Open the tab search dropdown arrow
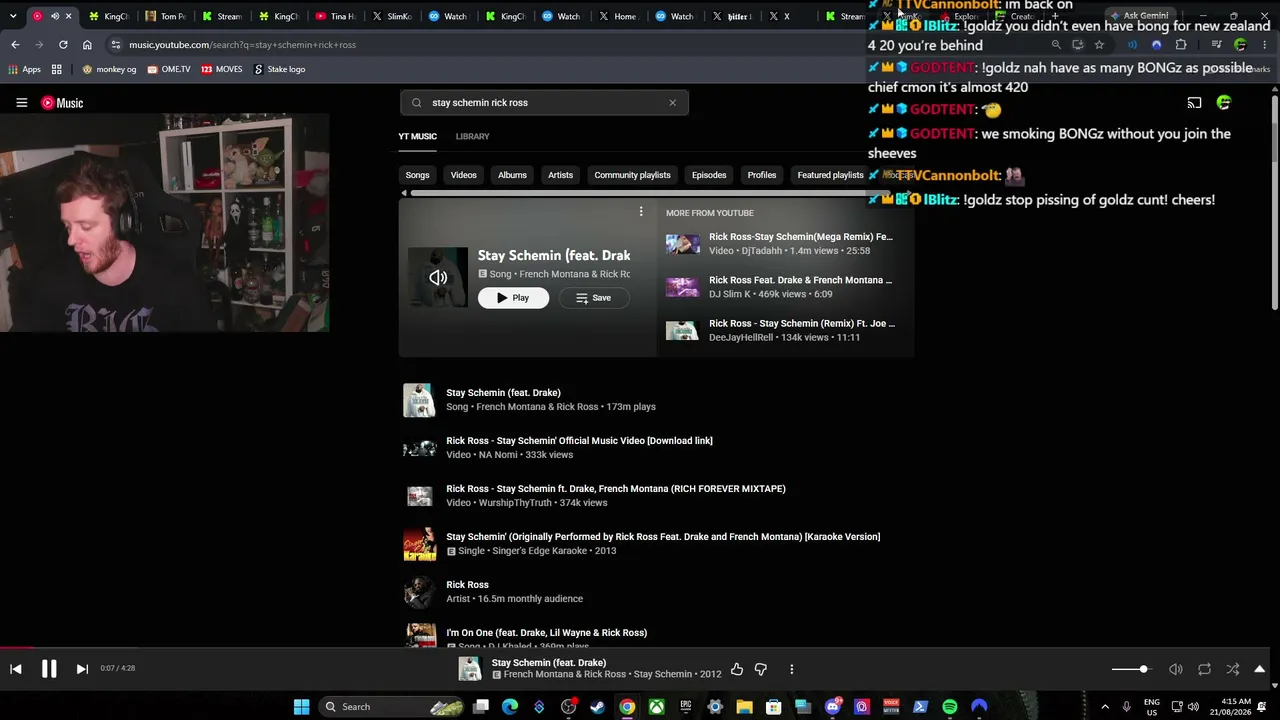Image resolution: width=1280 pixels, height=720 pixels. (x=13, y=16)
